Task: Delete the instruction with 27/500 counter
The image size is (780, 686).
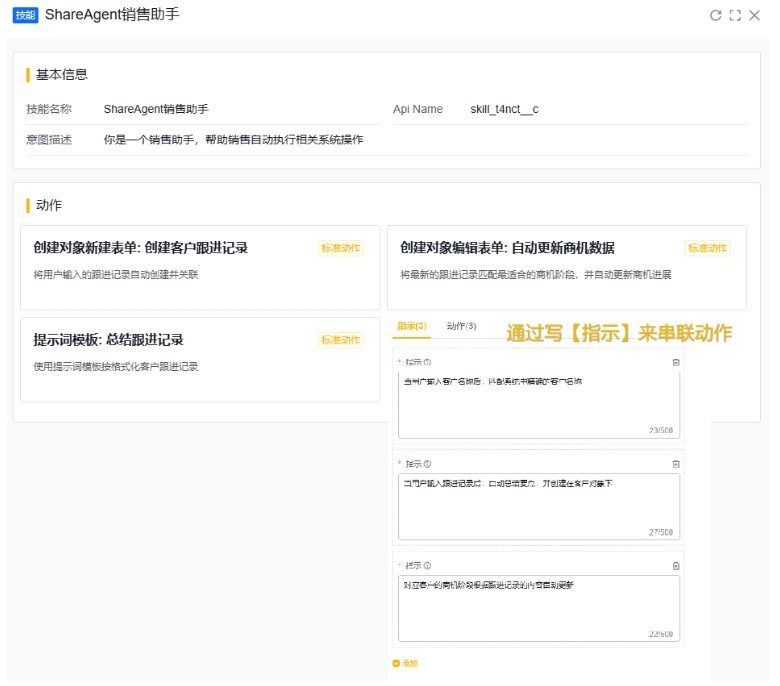Action: tap(676, 464)
